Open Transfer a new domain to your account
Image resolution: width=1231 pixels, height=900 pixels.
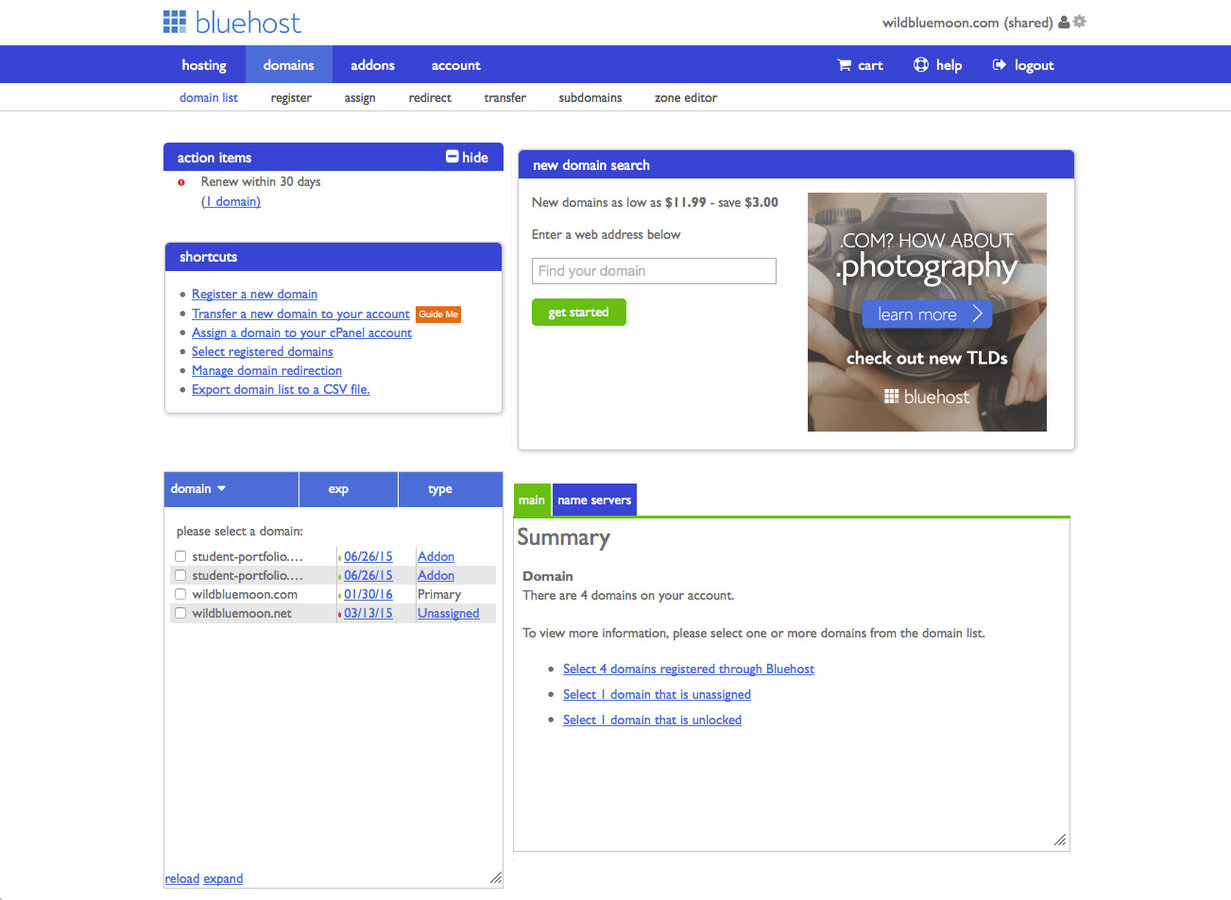tap(301, 314)
